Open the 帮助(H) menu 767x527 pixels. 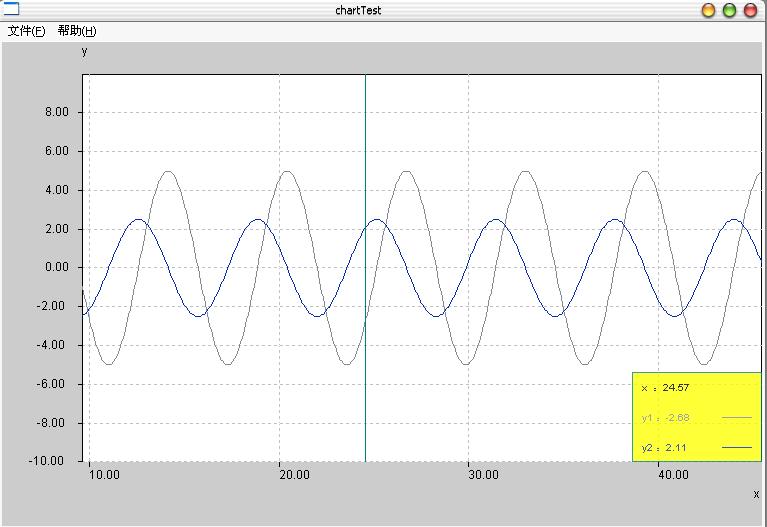pos(76,31)
